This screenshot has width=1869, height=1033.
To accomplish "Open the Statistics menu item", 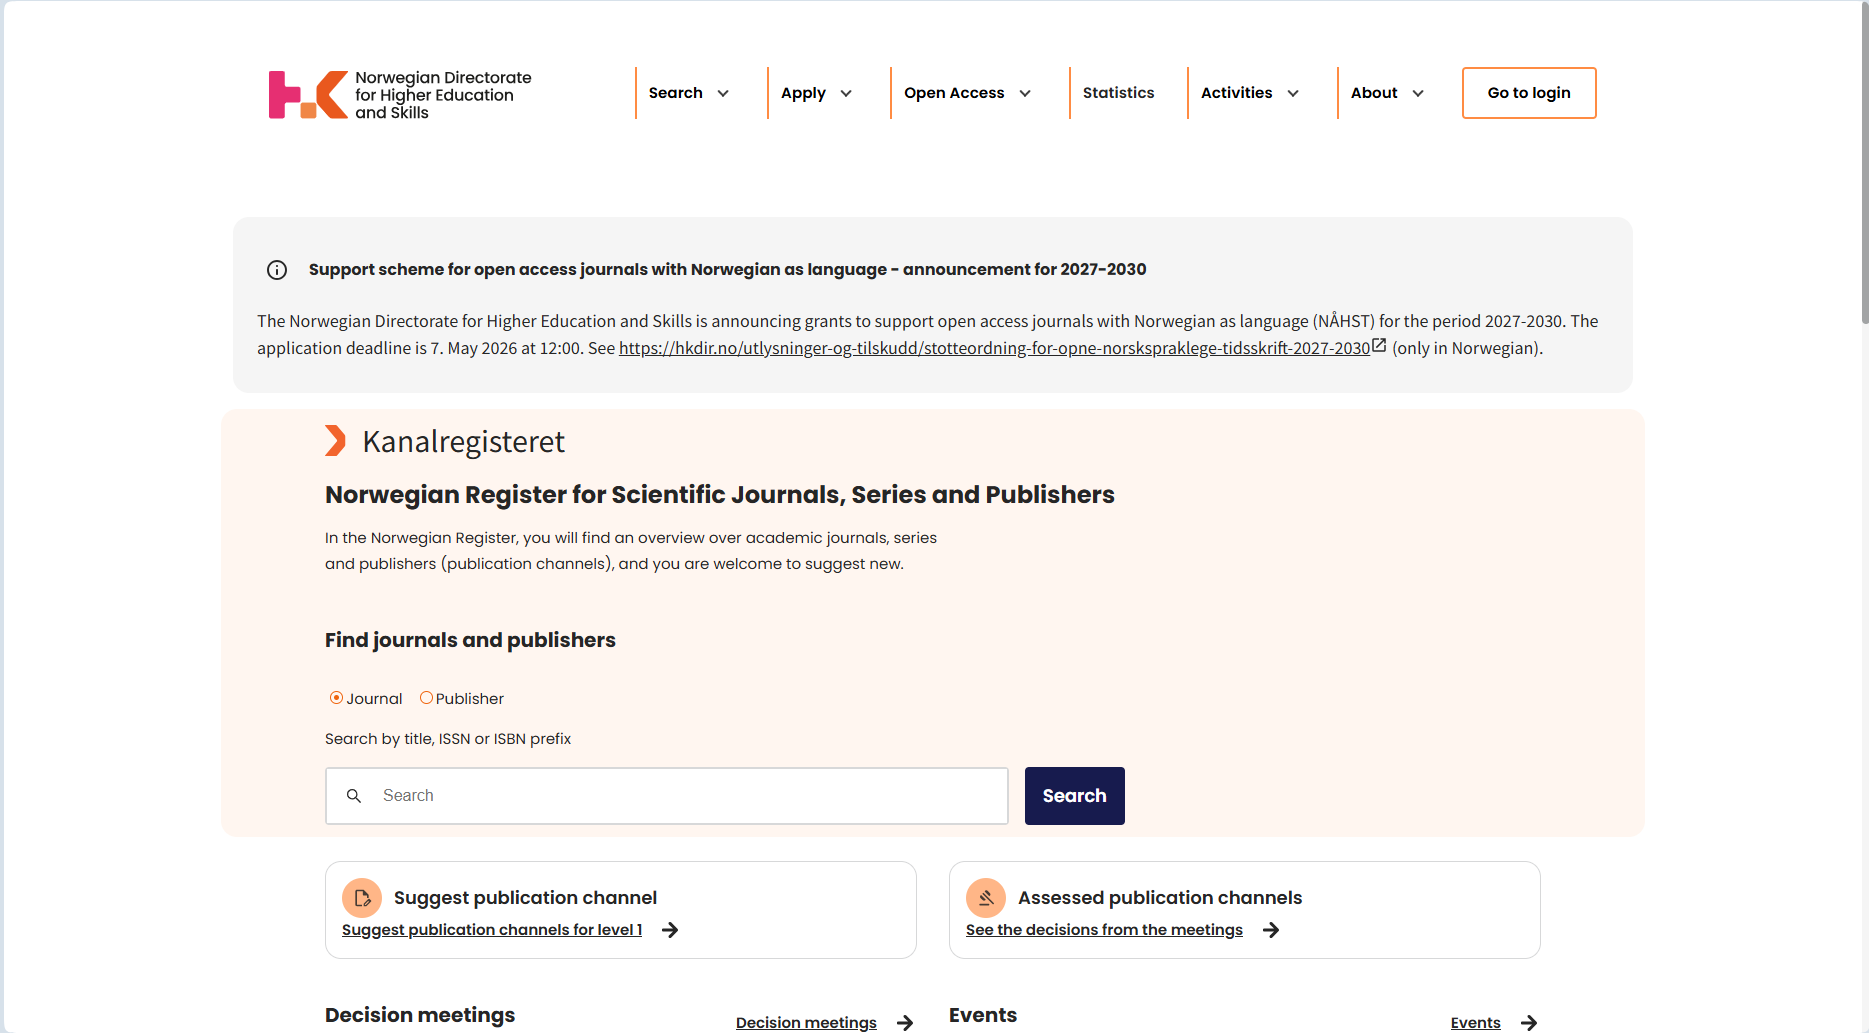I will tap(1118, 93).
